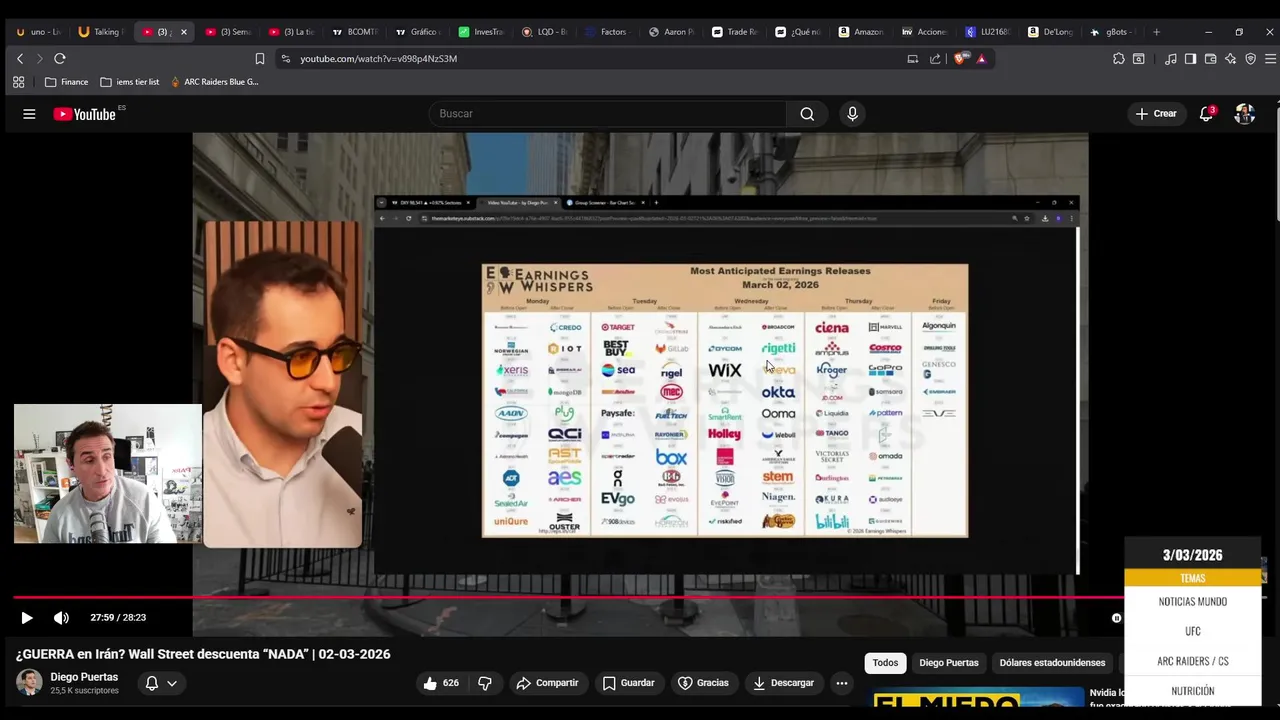Switch to the Trade Re tab
The image size is (1280, 720).
coord(734,32)
